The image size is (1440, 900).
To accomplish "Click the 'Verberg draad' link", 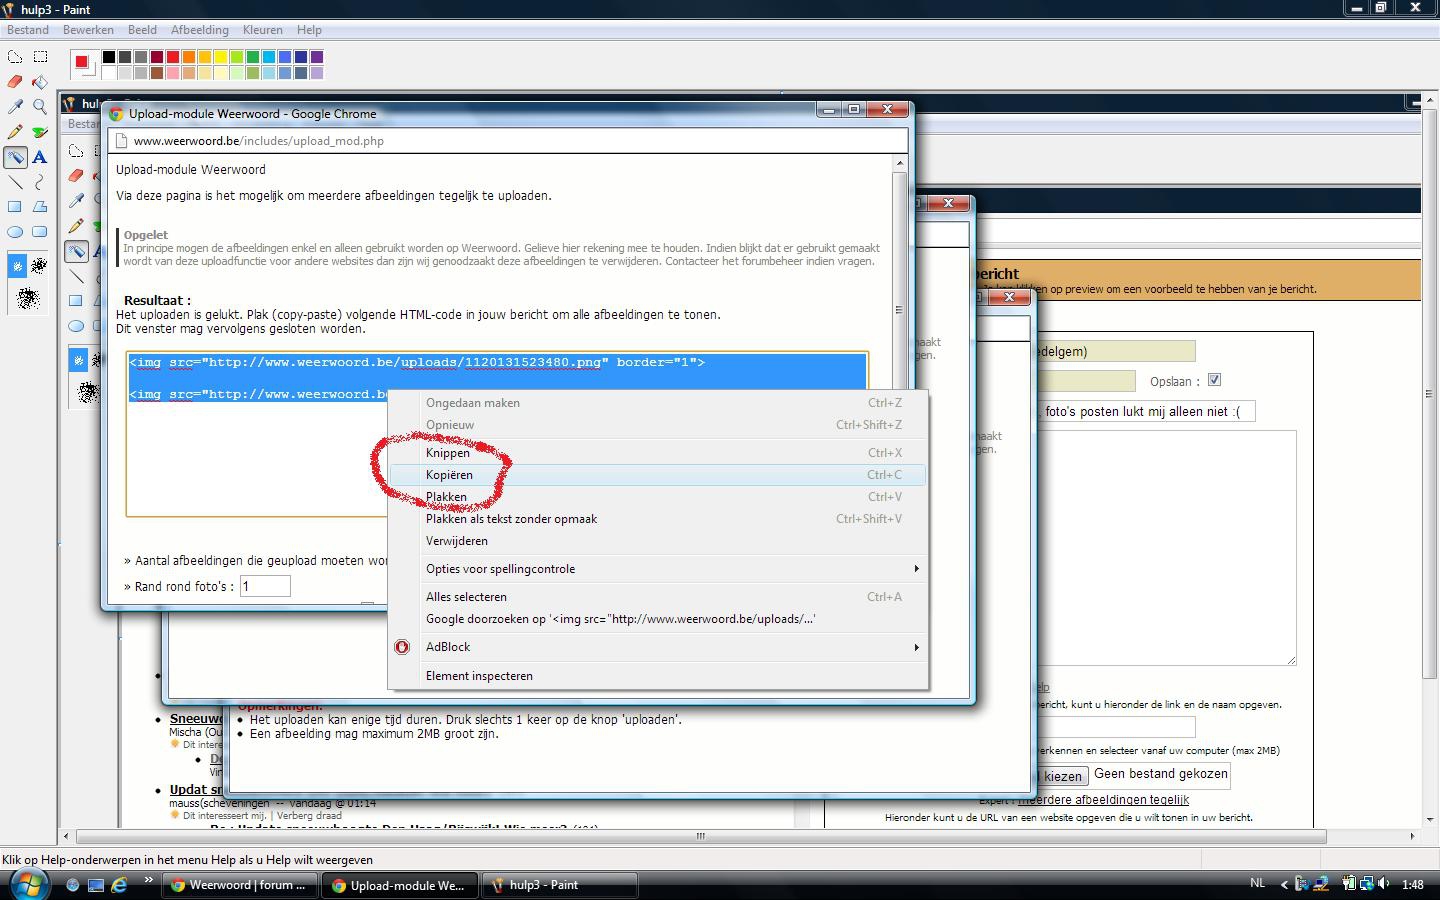I will [309, 816].
